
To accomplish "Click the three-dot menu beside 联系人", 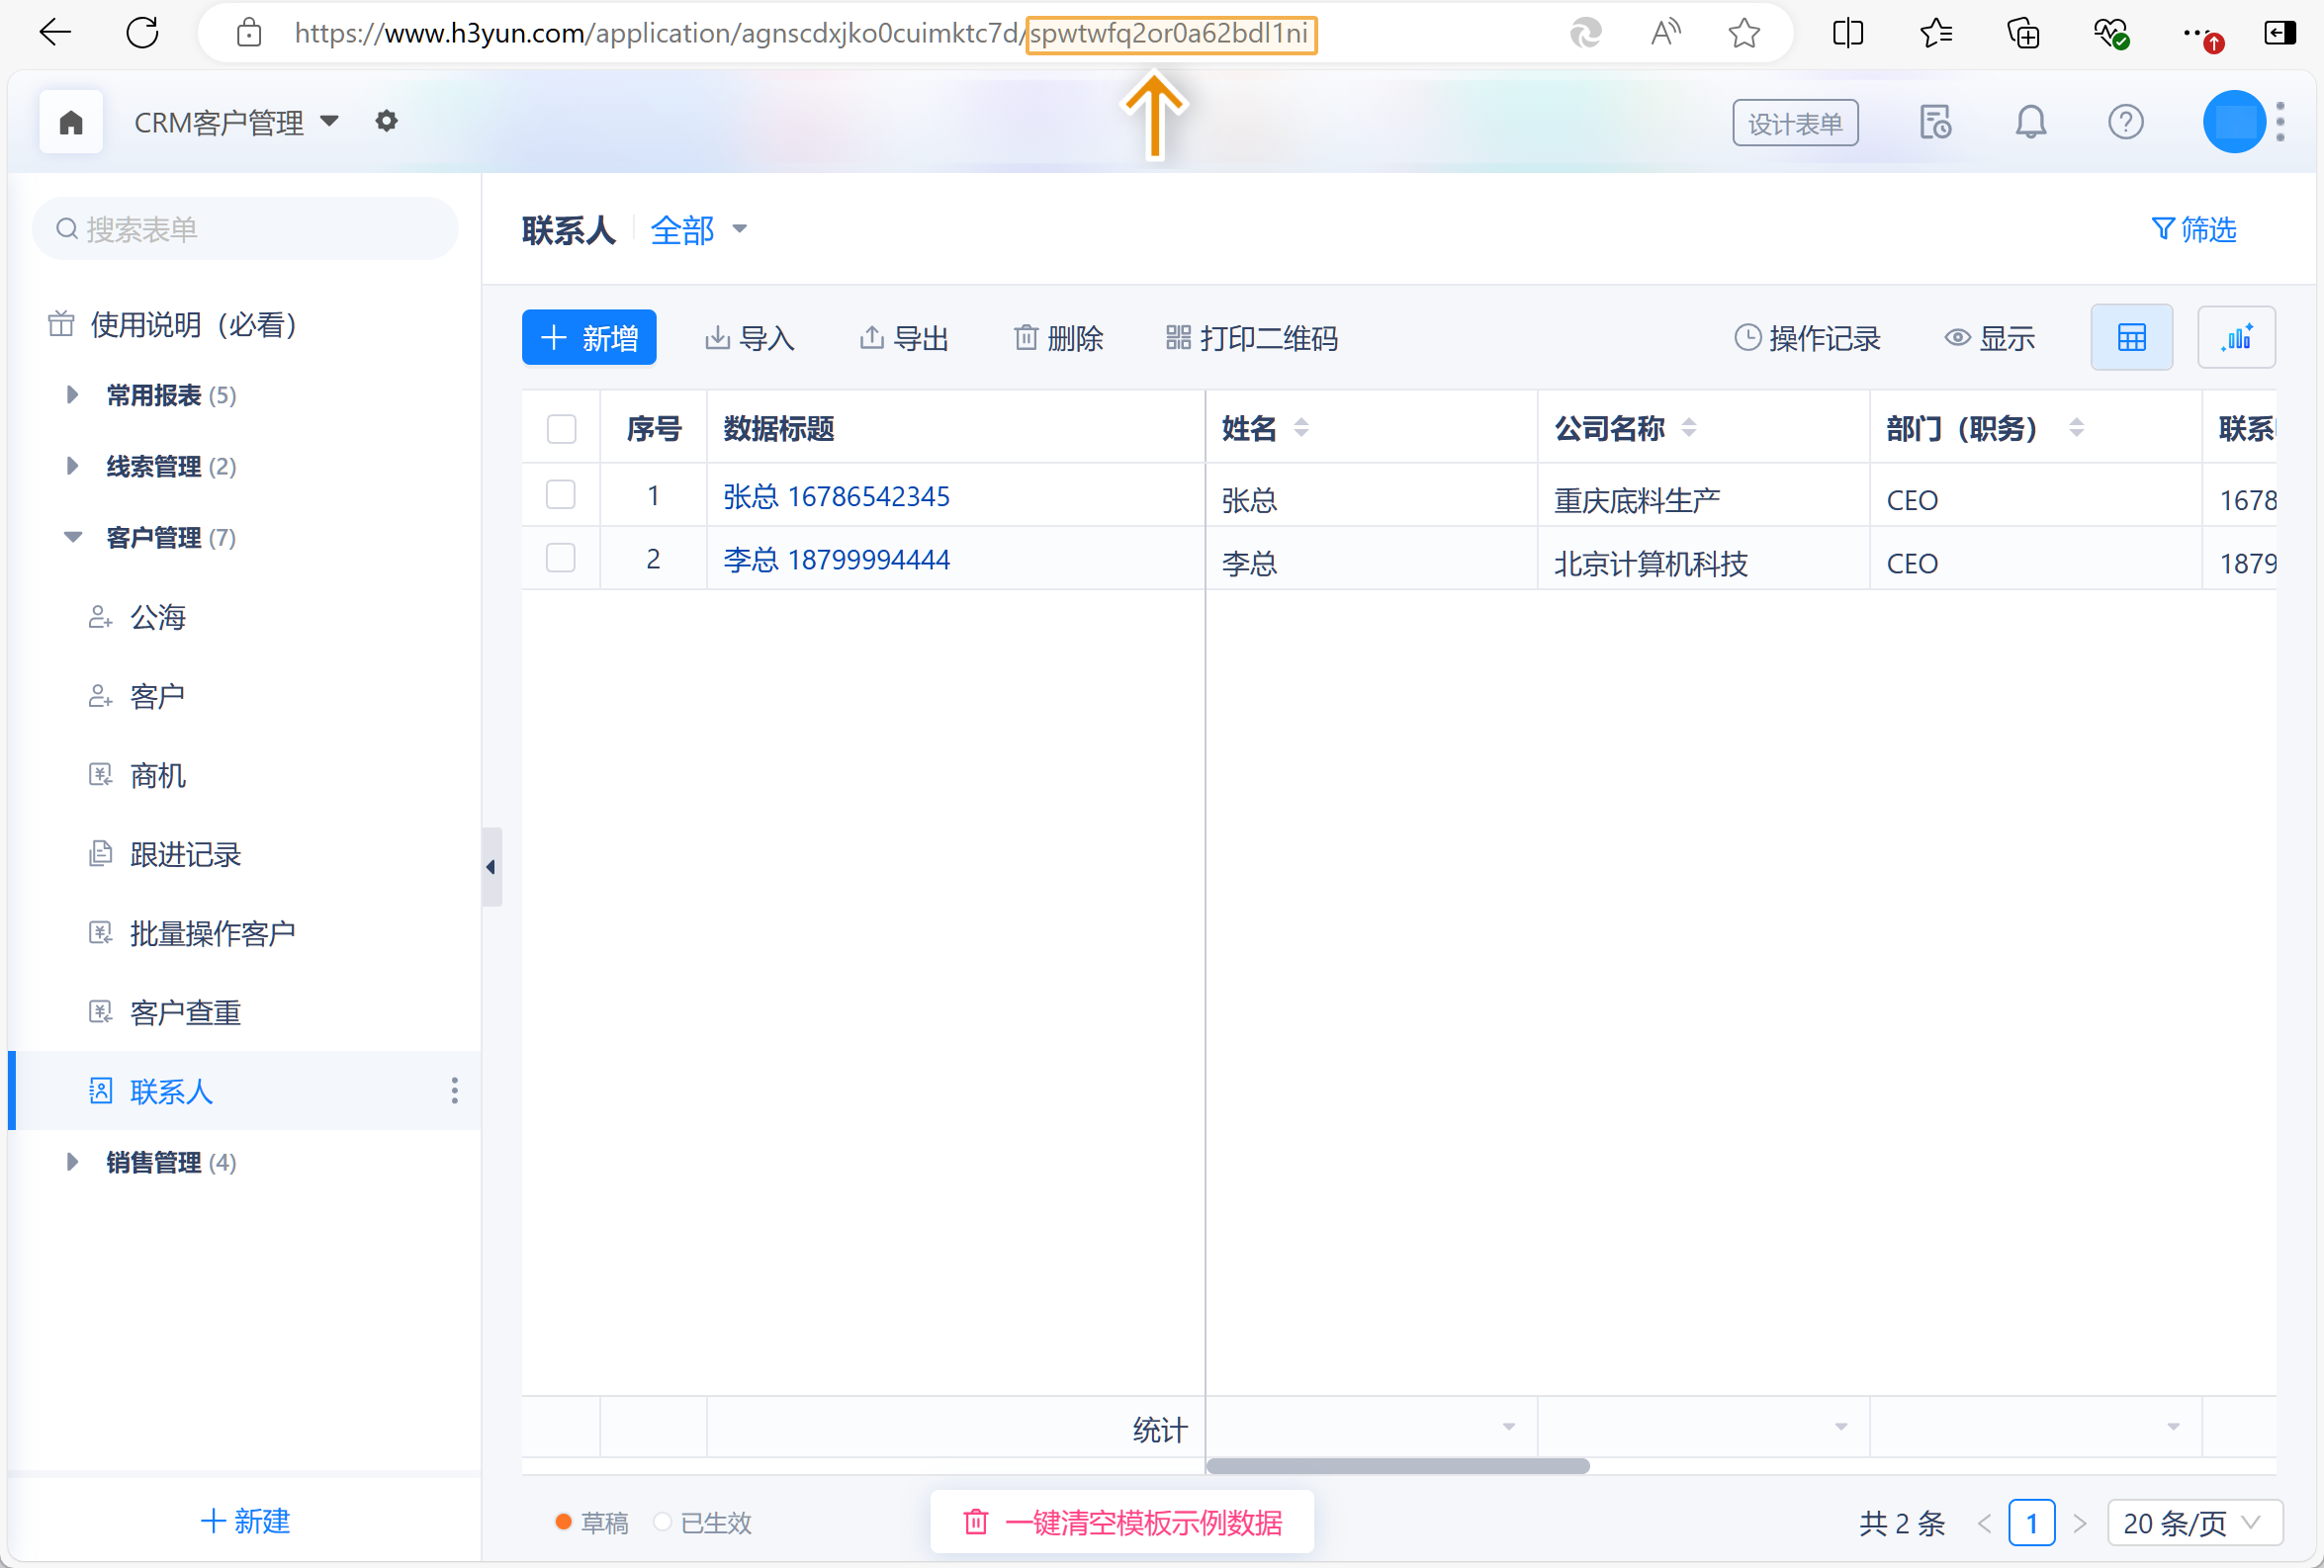I will click(455, 1090).
